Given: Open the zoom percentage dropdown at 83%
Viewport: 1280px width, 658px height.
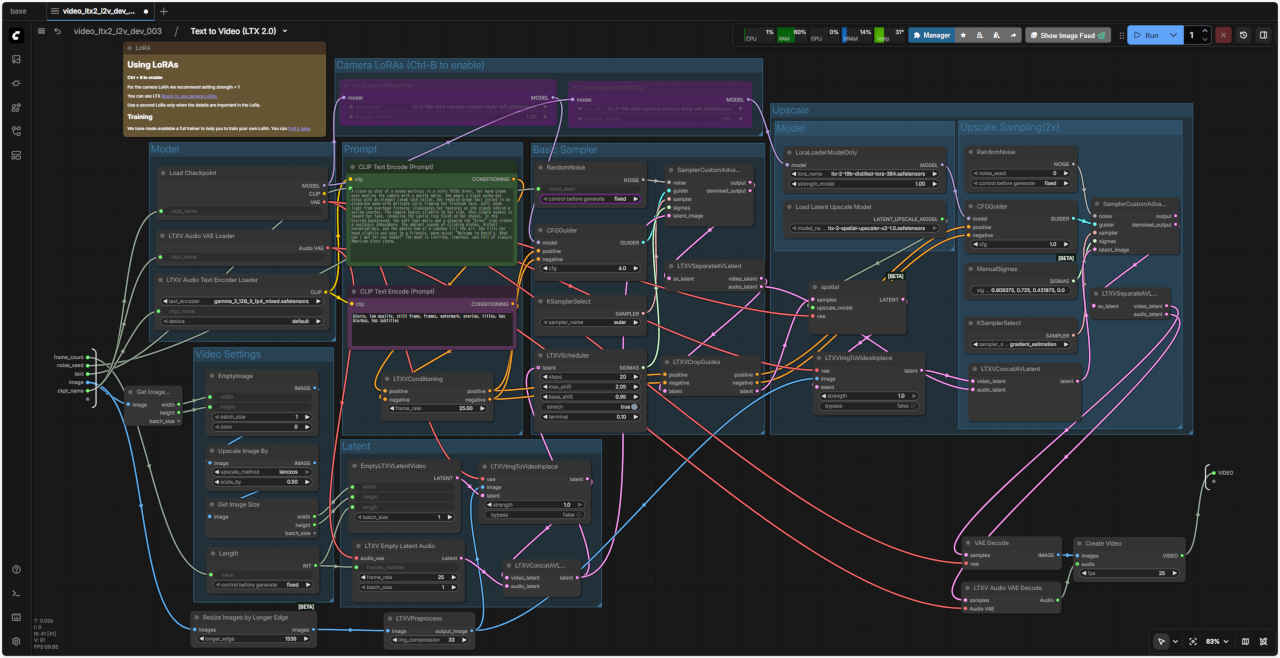Looking at the screenshot, I should tap(1217, 641).
